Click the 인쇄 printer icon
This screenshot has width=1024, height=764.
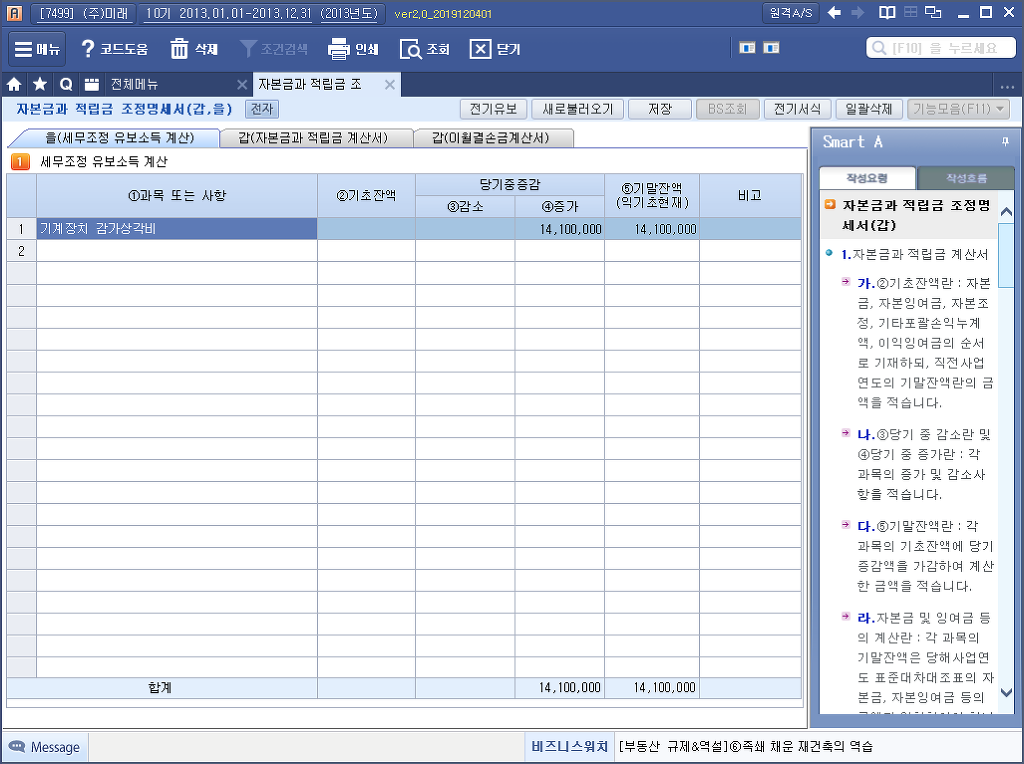[339, 49]
